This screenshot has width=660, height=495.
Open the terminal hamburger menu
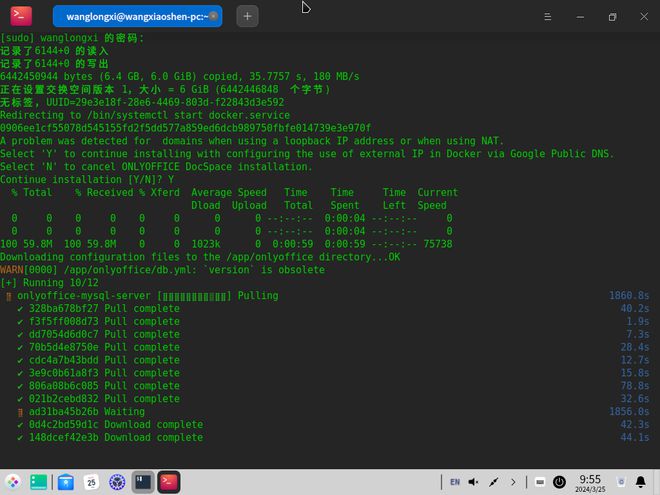pos(546,17)
